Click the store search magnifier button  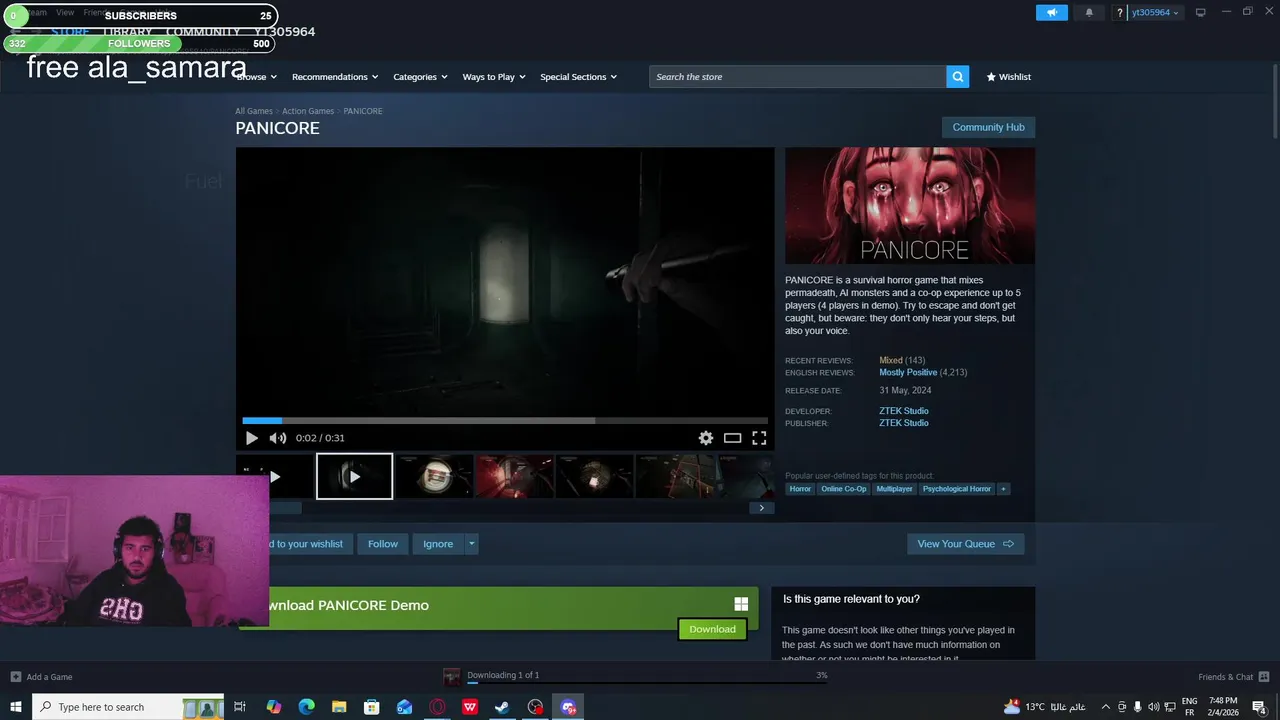tap(958, 77)
